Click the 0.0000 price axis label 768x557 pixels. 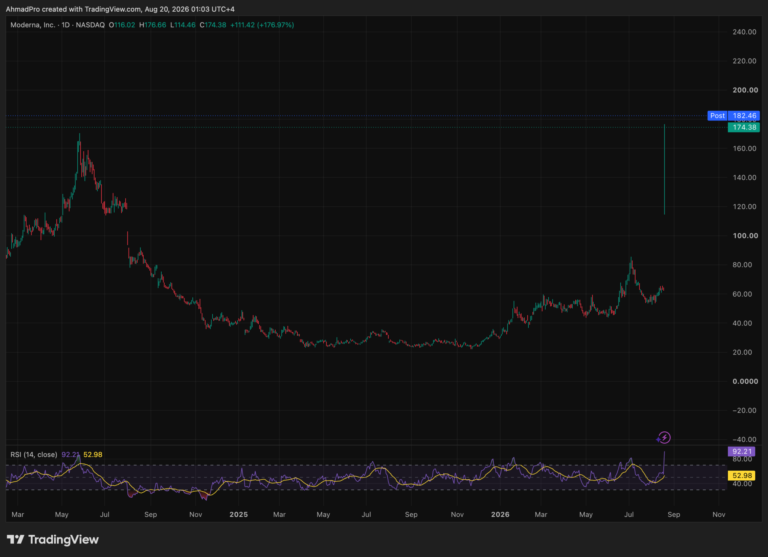tap(745, 381)
